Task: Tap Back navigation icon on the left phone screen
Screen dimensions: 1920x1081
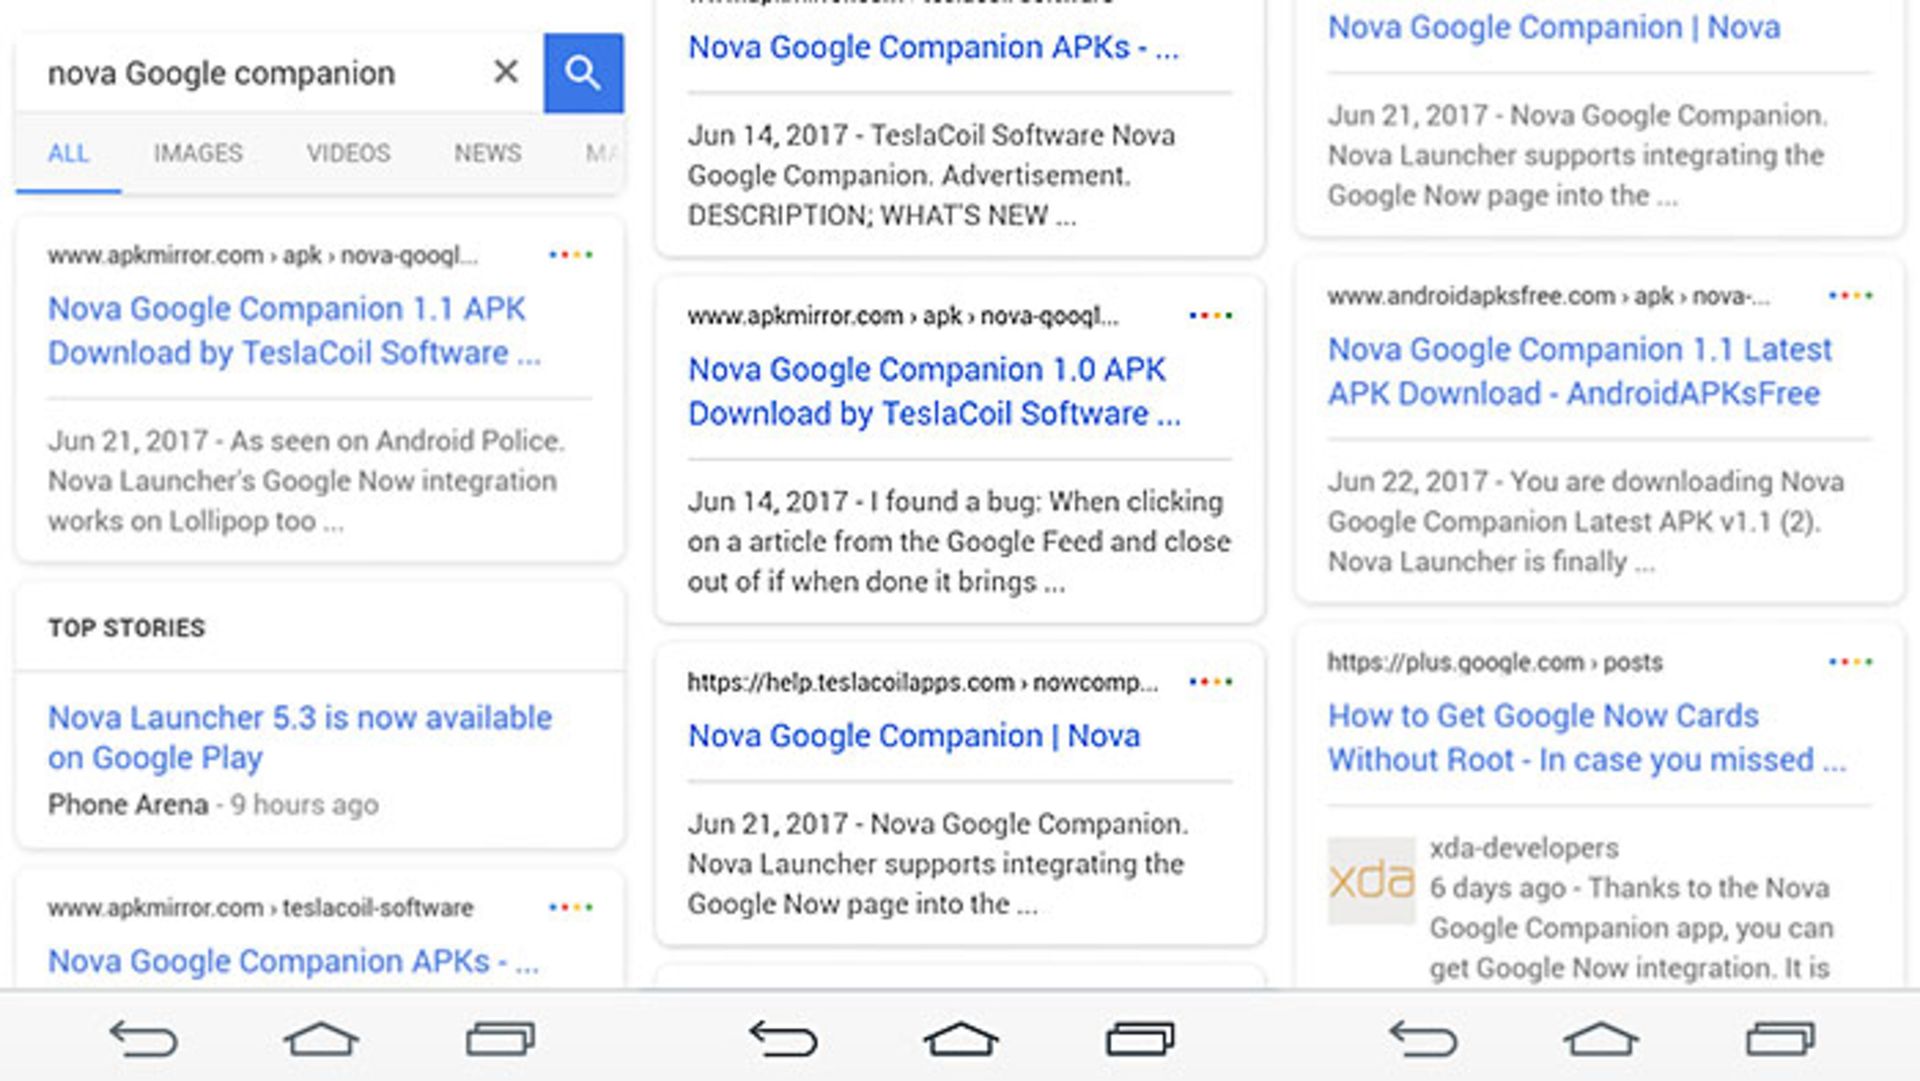Action: click(144, 1039)
